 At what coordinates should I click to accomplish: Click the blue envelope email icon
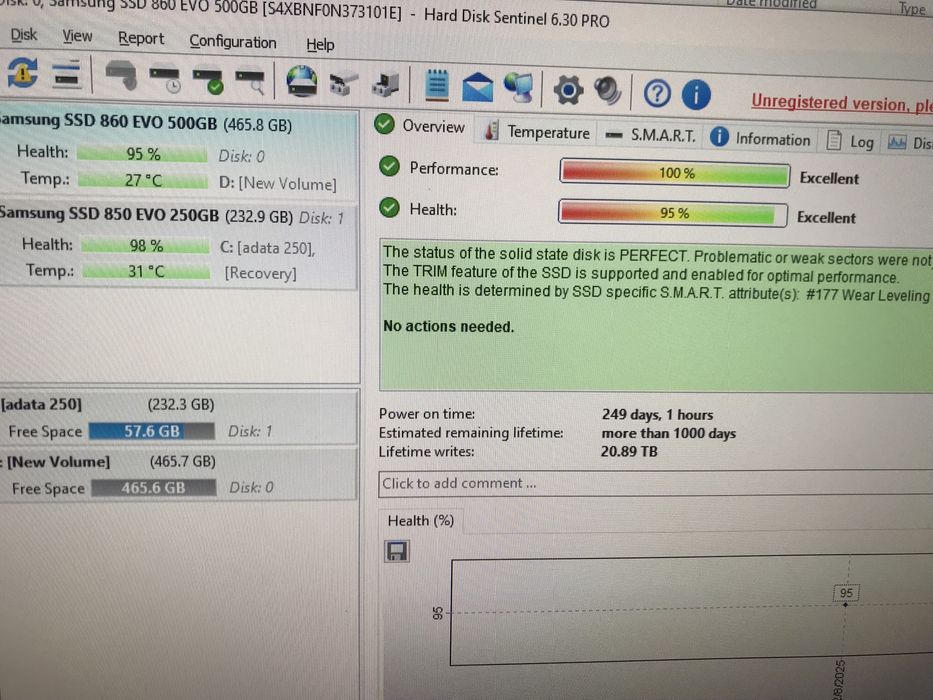pos(477,87)
